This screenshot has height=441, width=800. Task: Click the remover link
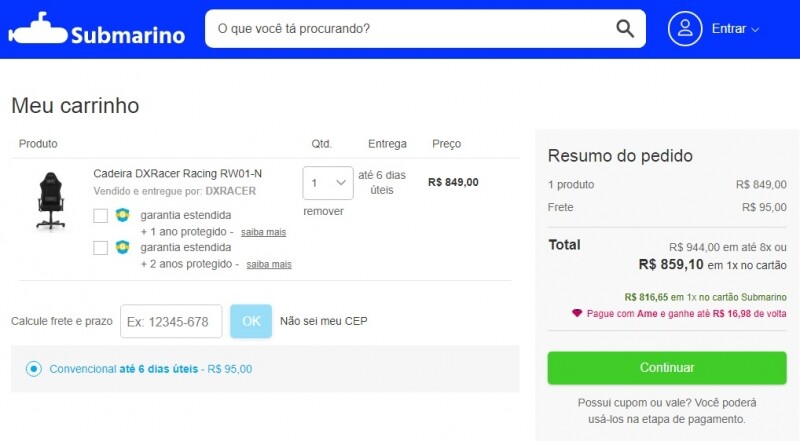coord(323,211)
